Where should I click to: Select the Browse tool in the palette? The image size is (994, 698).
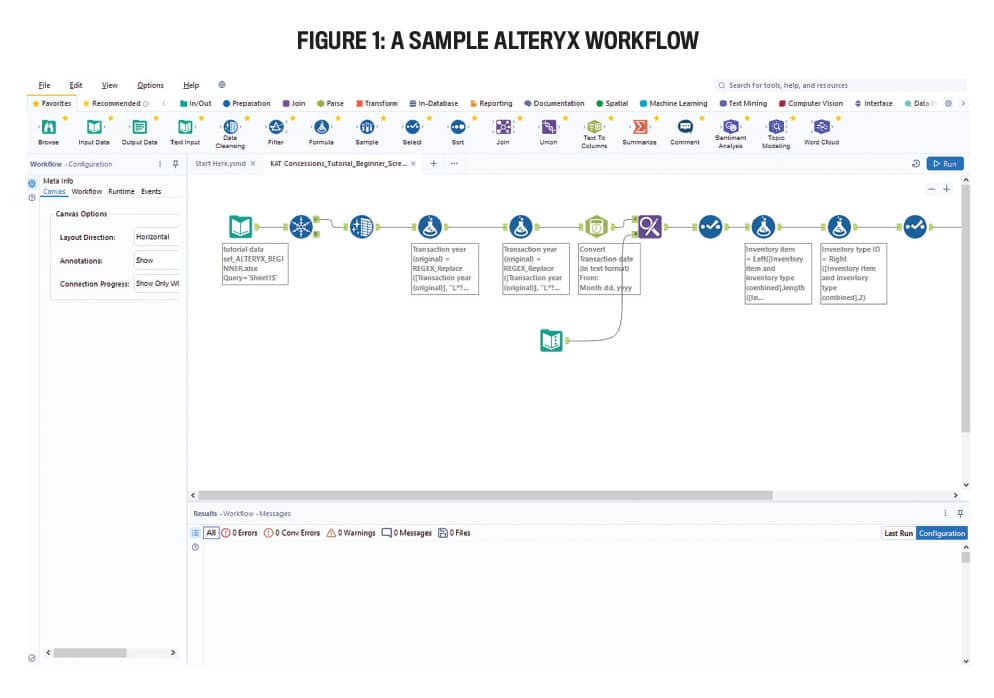coord(48,128)
